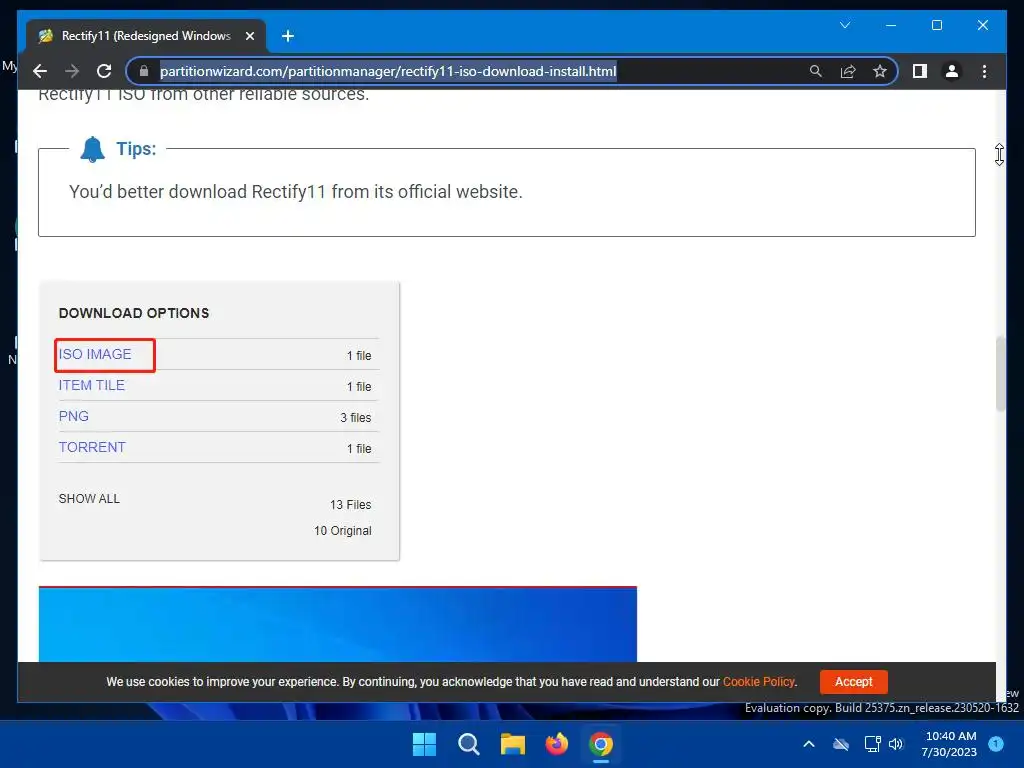1024x768 pixels.
Task: Open volume speaker tray icon
Action: click(896, 744)
